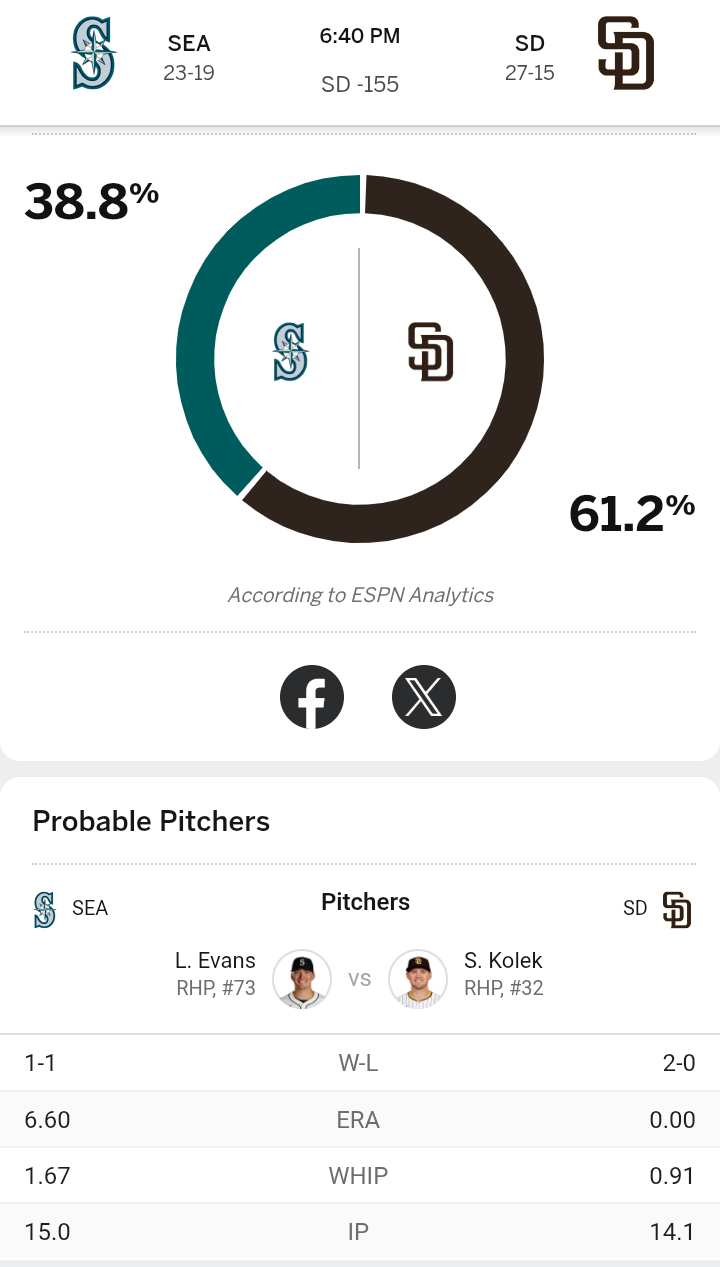Viewport: 720px width, 1267px height.
Task: Click the SD -155 betting line
Action: tap(360, 85)
